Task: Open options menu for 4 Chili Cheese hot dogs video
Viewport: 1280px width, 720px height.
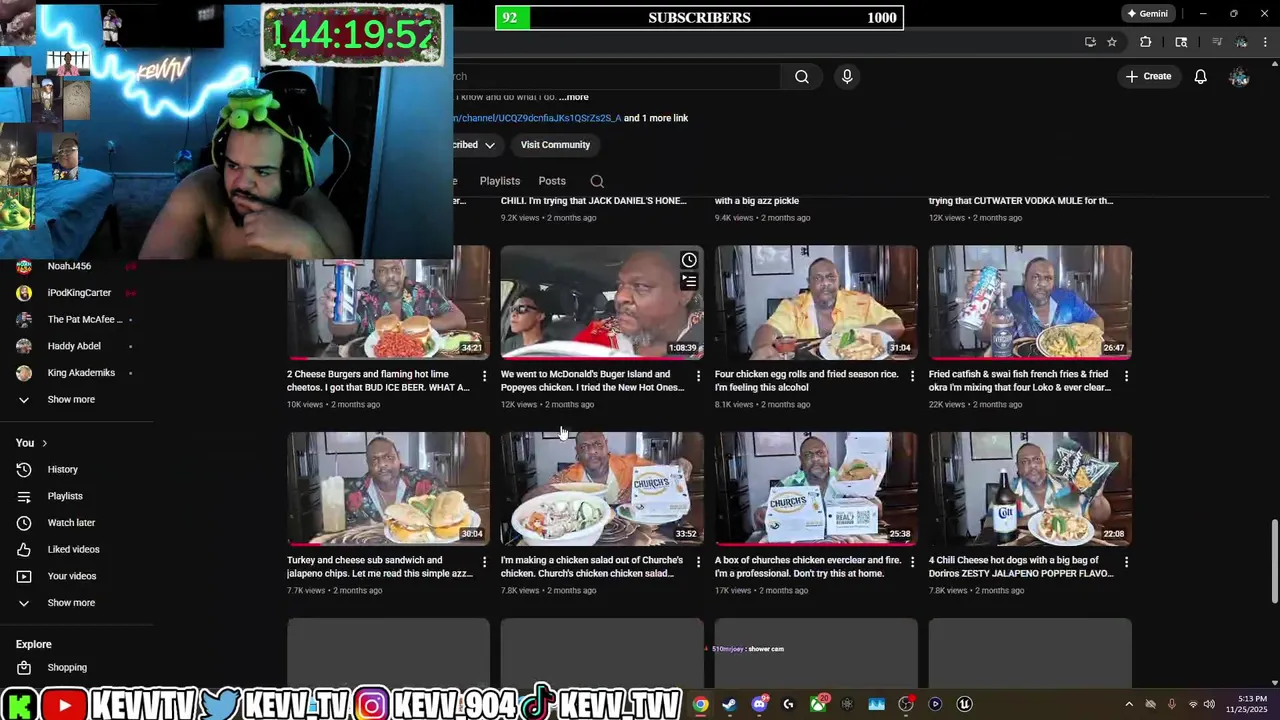Action: (x=1126, y=562)
